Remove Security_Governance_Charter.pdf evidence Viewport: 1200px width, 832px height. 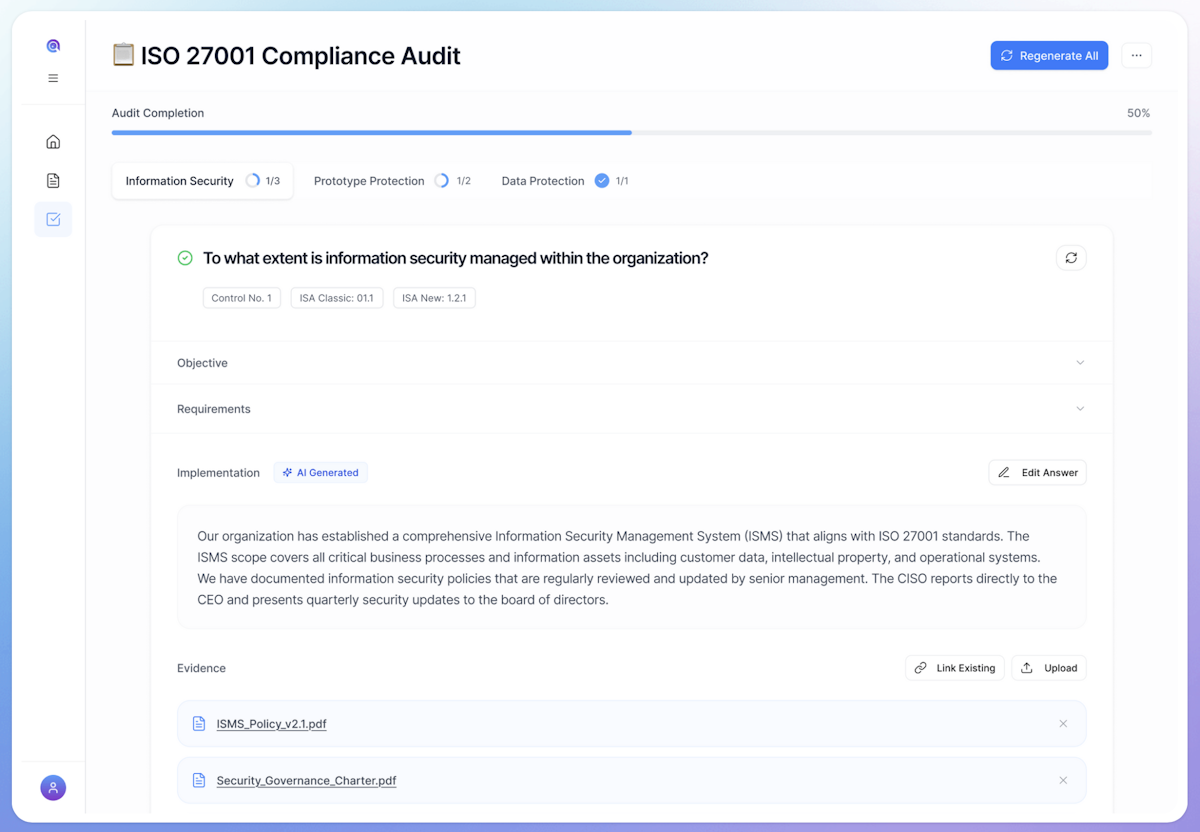point(1063,781)
